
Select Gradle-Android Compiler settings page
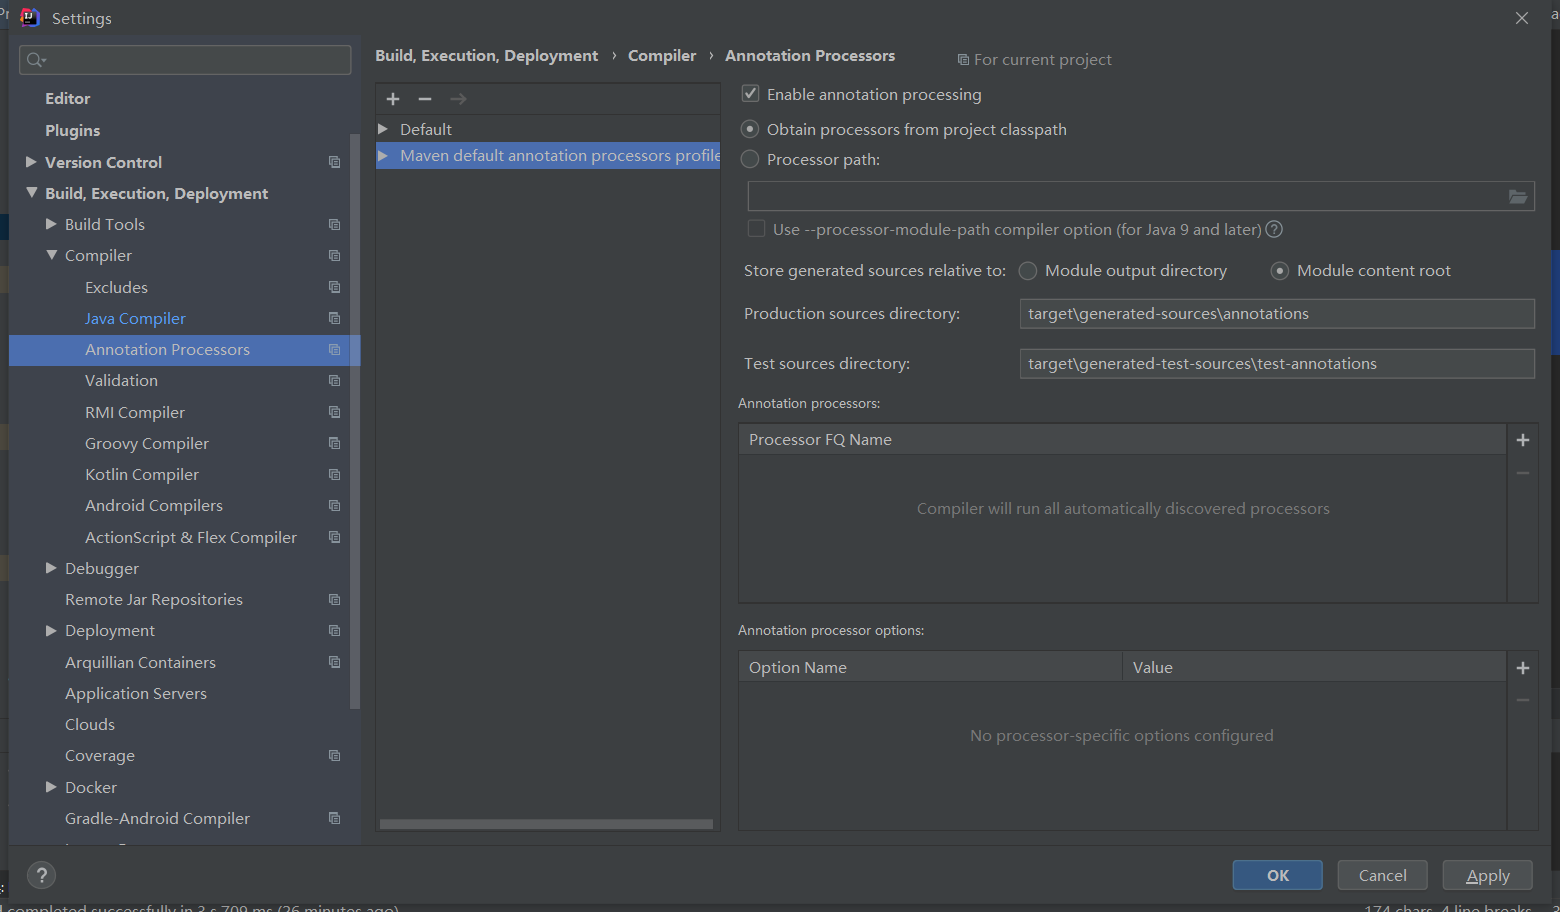(x=157, y=819)
